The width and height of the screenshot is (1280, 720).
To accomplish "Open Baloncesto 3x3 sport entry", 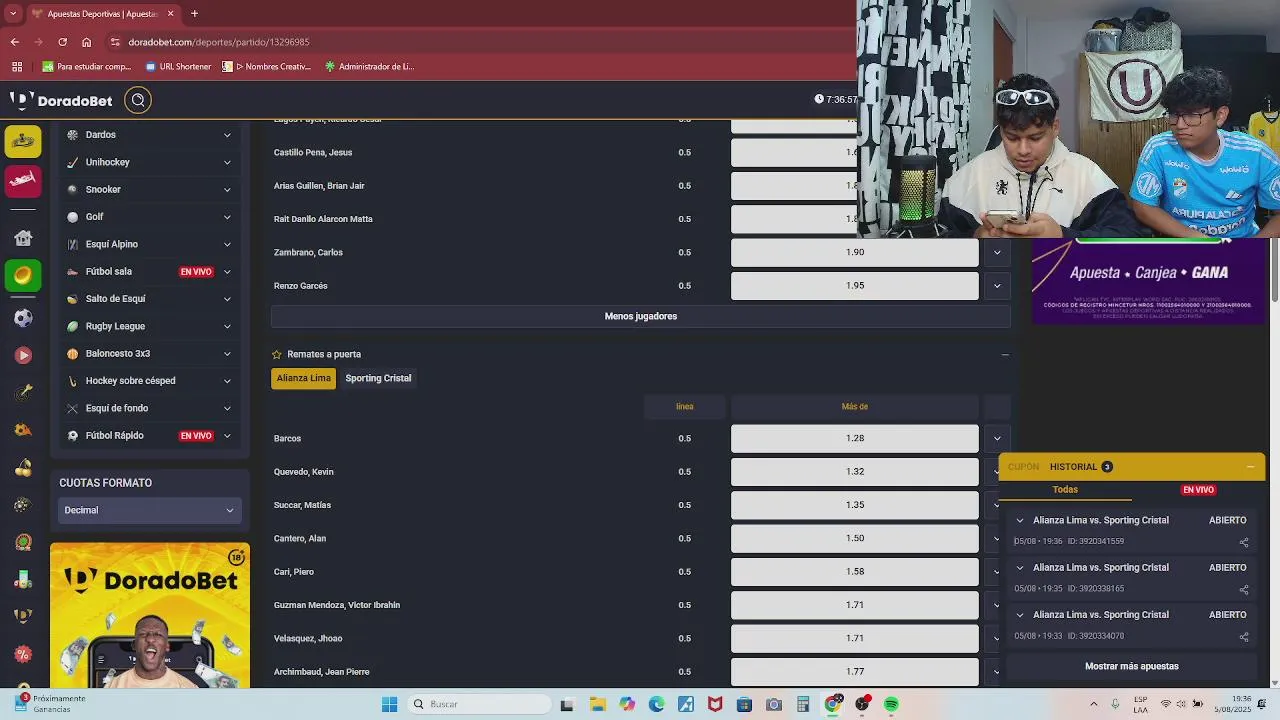I will [149, 354].
